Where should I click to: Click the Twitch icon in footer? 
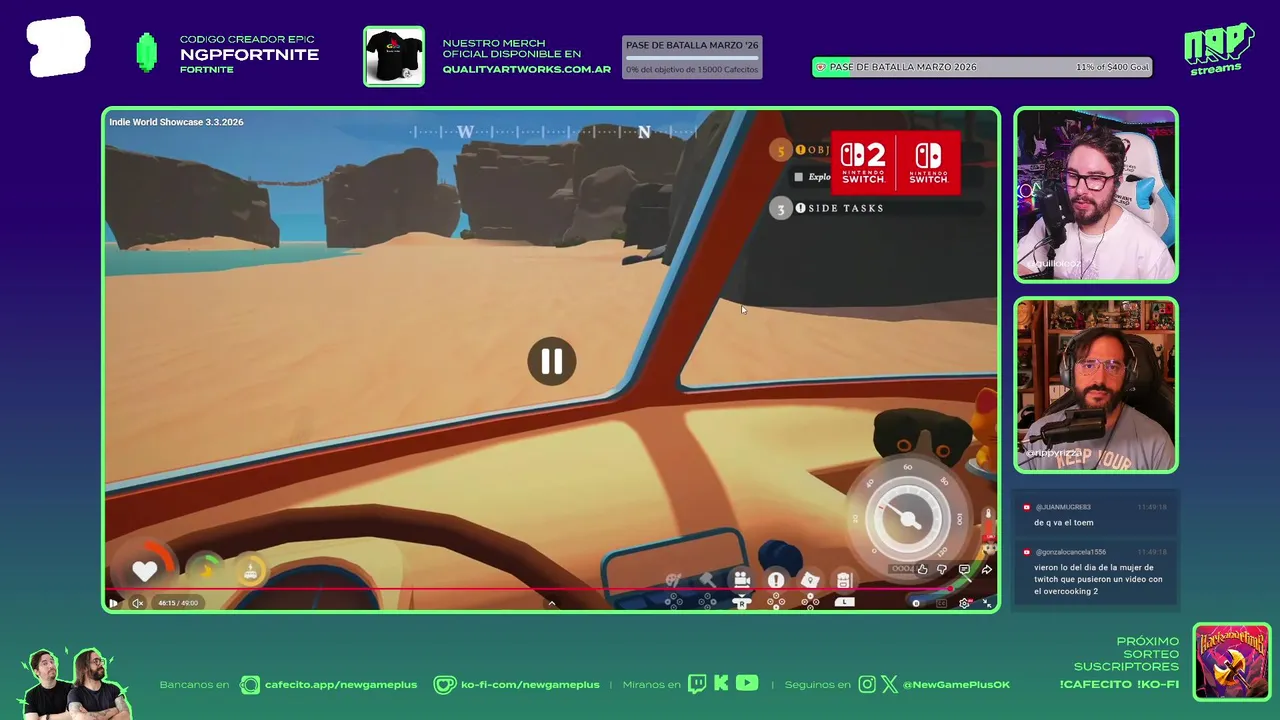(697, 684)
